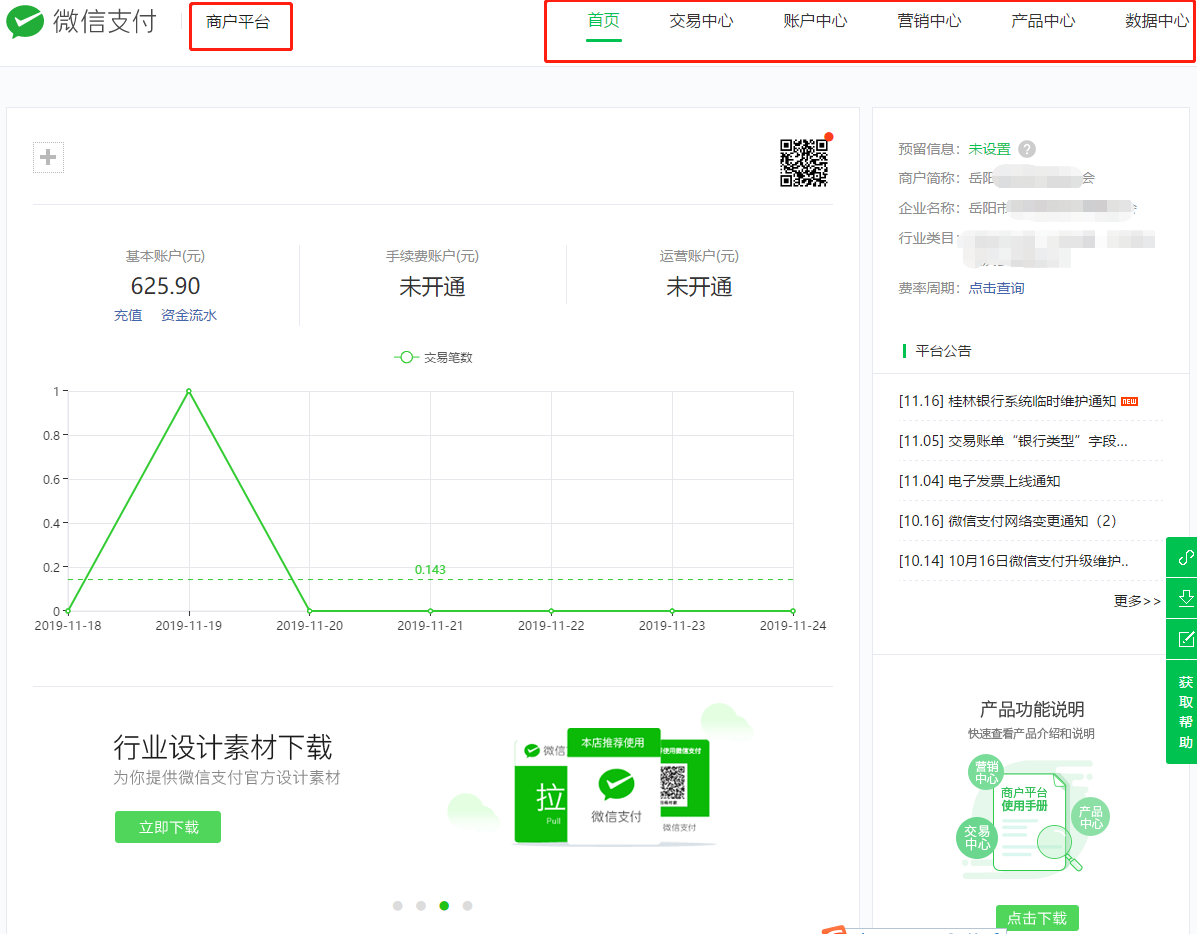Image resolution: width=1197 pixels, height=934 pixels.
Task: Click the 更多>> link
Action: coord(1137,601)
